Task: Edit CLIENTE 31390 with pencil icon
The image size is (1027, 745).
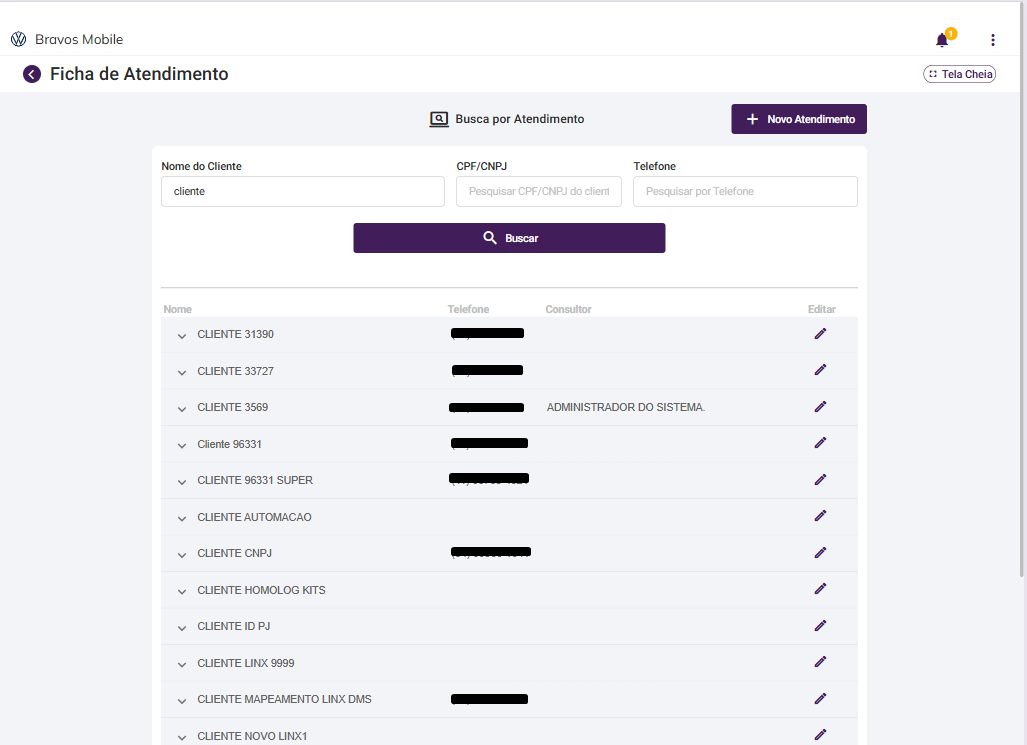Action: [820, 333]
